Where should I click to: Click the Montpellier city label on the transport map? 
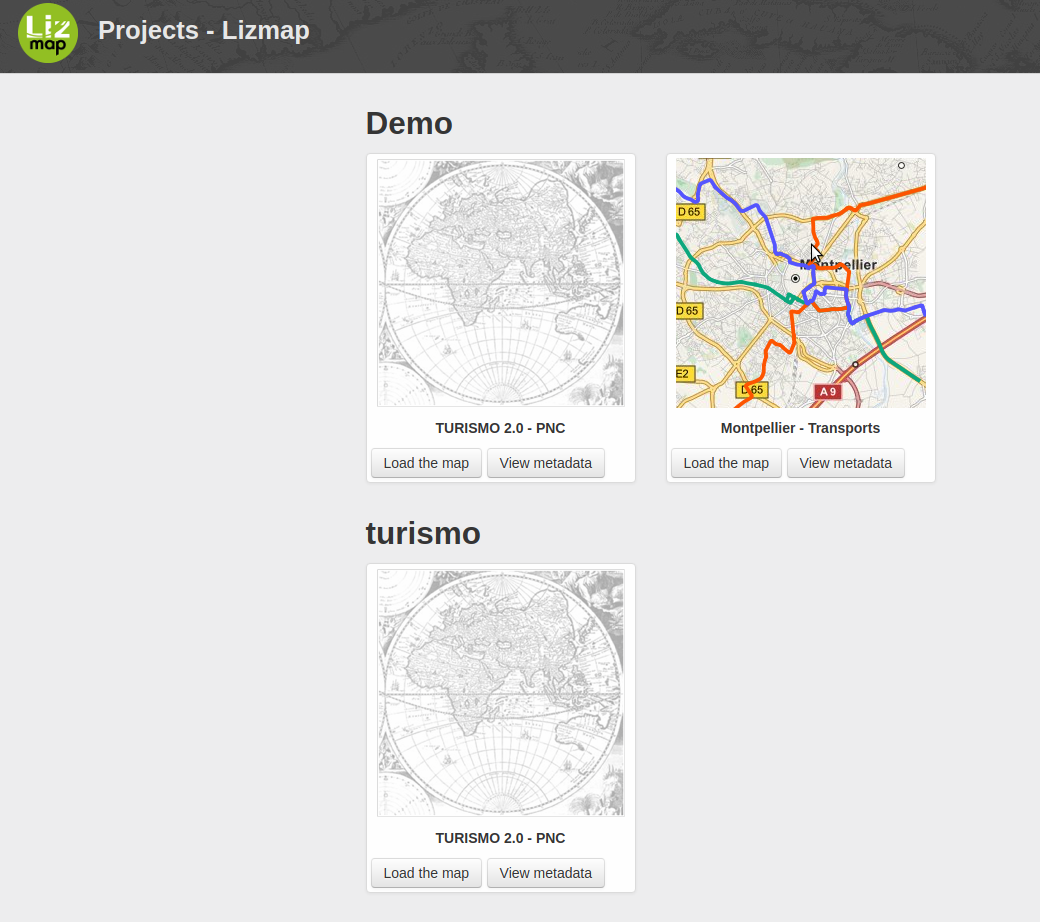click(838, 265)
